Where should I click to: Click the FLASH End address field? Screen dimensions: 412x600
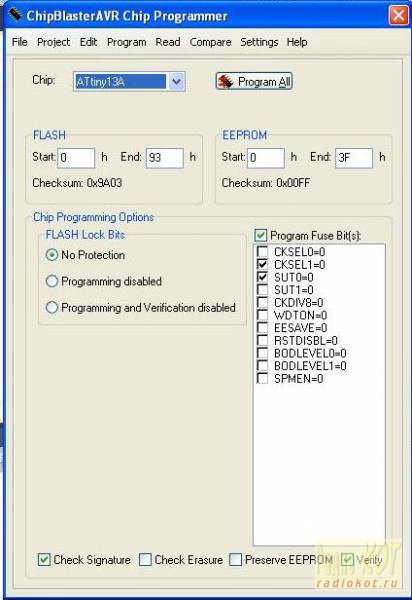164,158
